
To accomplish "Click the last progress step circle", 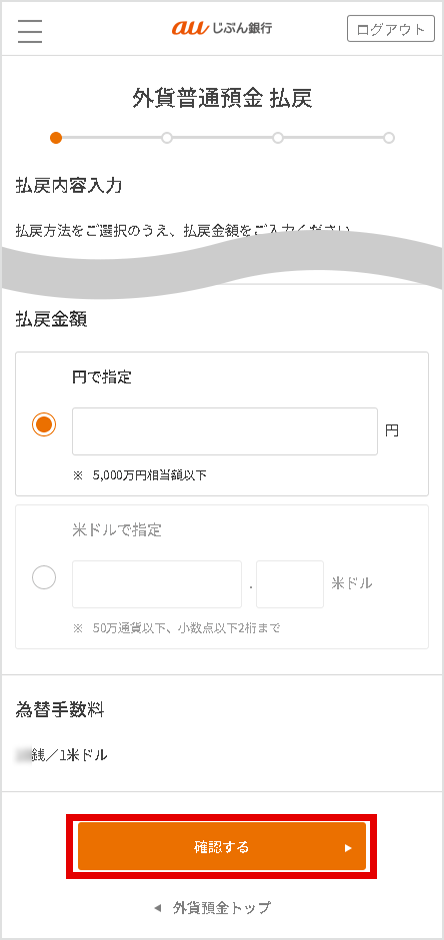I will coord(389,138).
